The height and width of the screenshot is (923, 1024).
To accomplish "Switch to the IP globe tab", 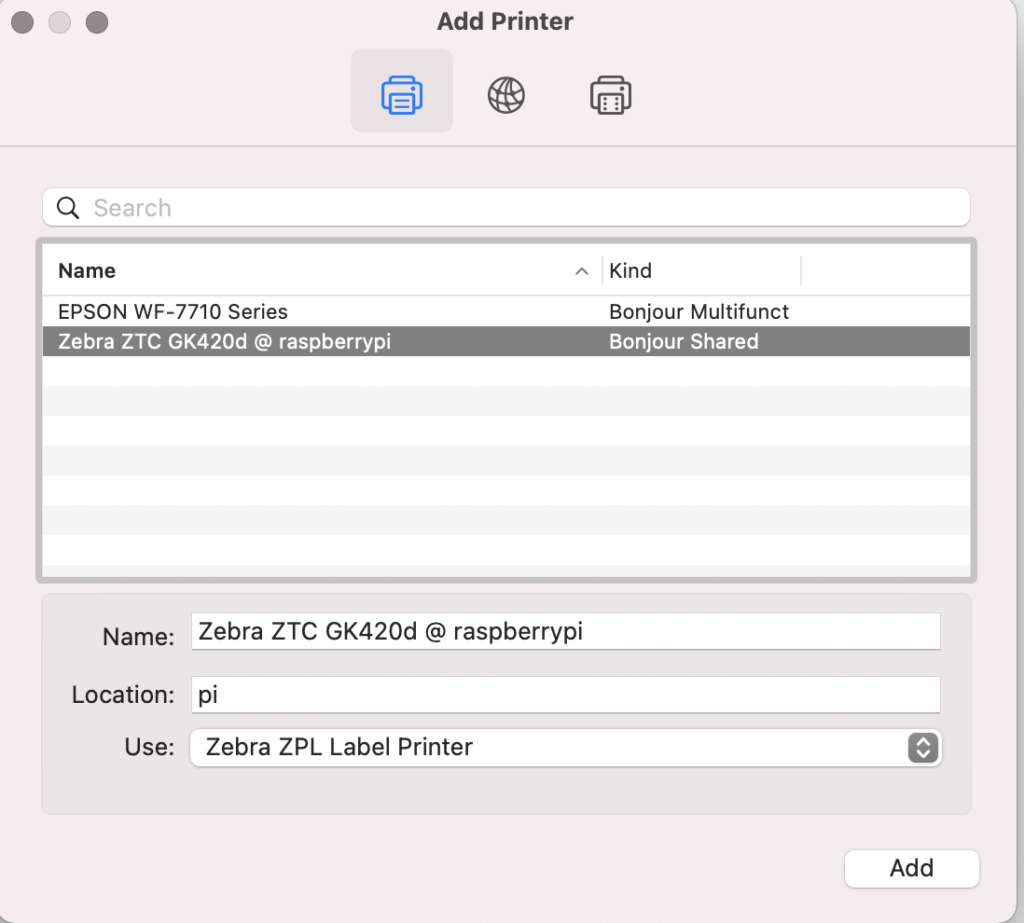I will point(506,95).
